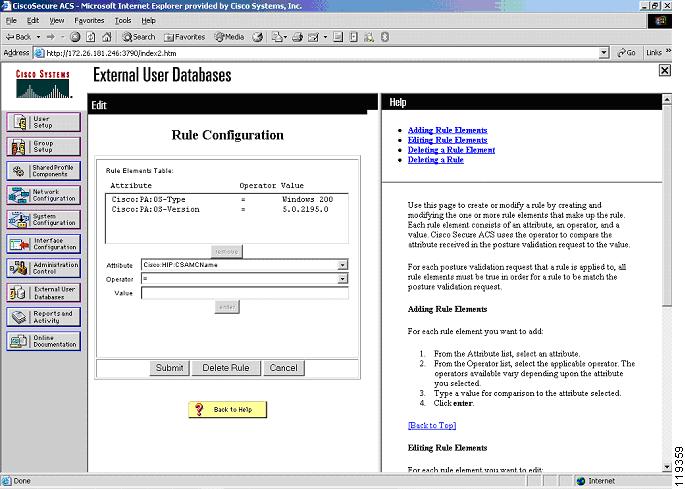Go to the browser Home page
Screen dimensions: 685x489
click(x=107, y=37)
